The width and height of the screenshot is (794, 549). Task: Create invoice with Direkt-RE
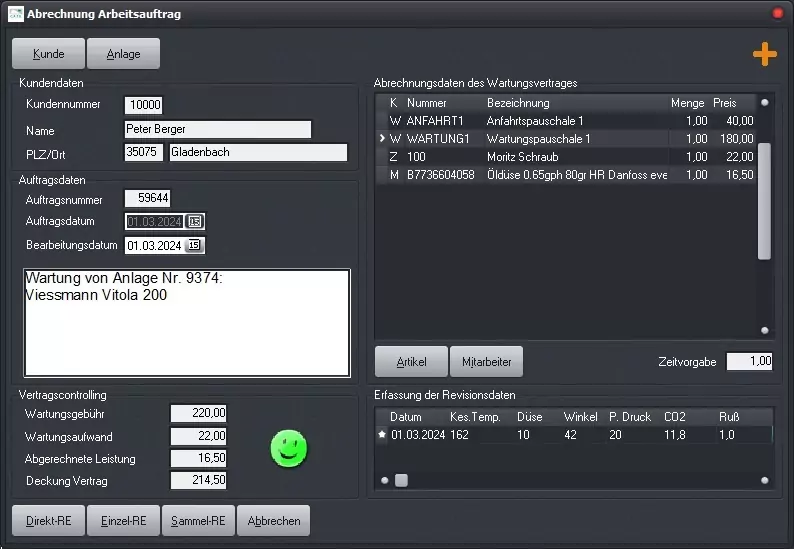click(x=49, y=521)
